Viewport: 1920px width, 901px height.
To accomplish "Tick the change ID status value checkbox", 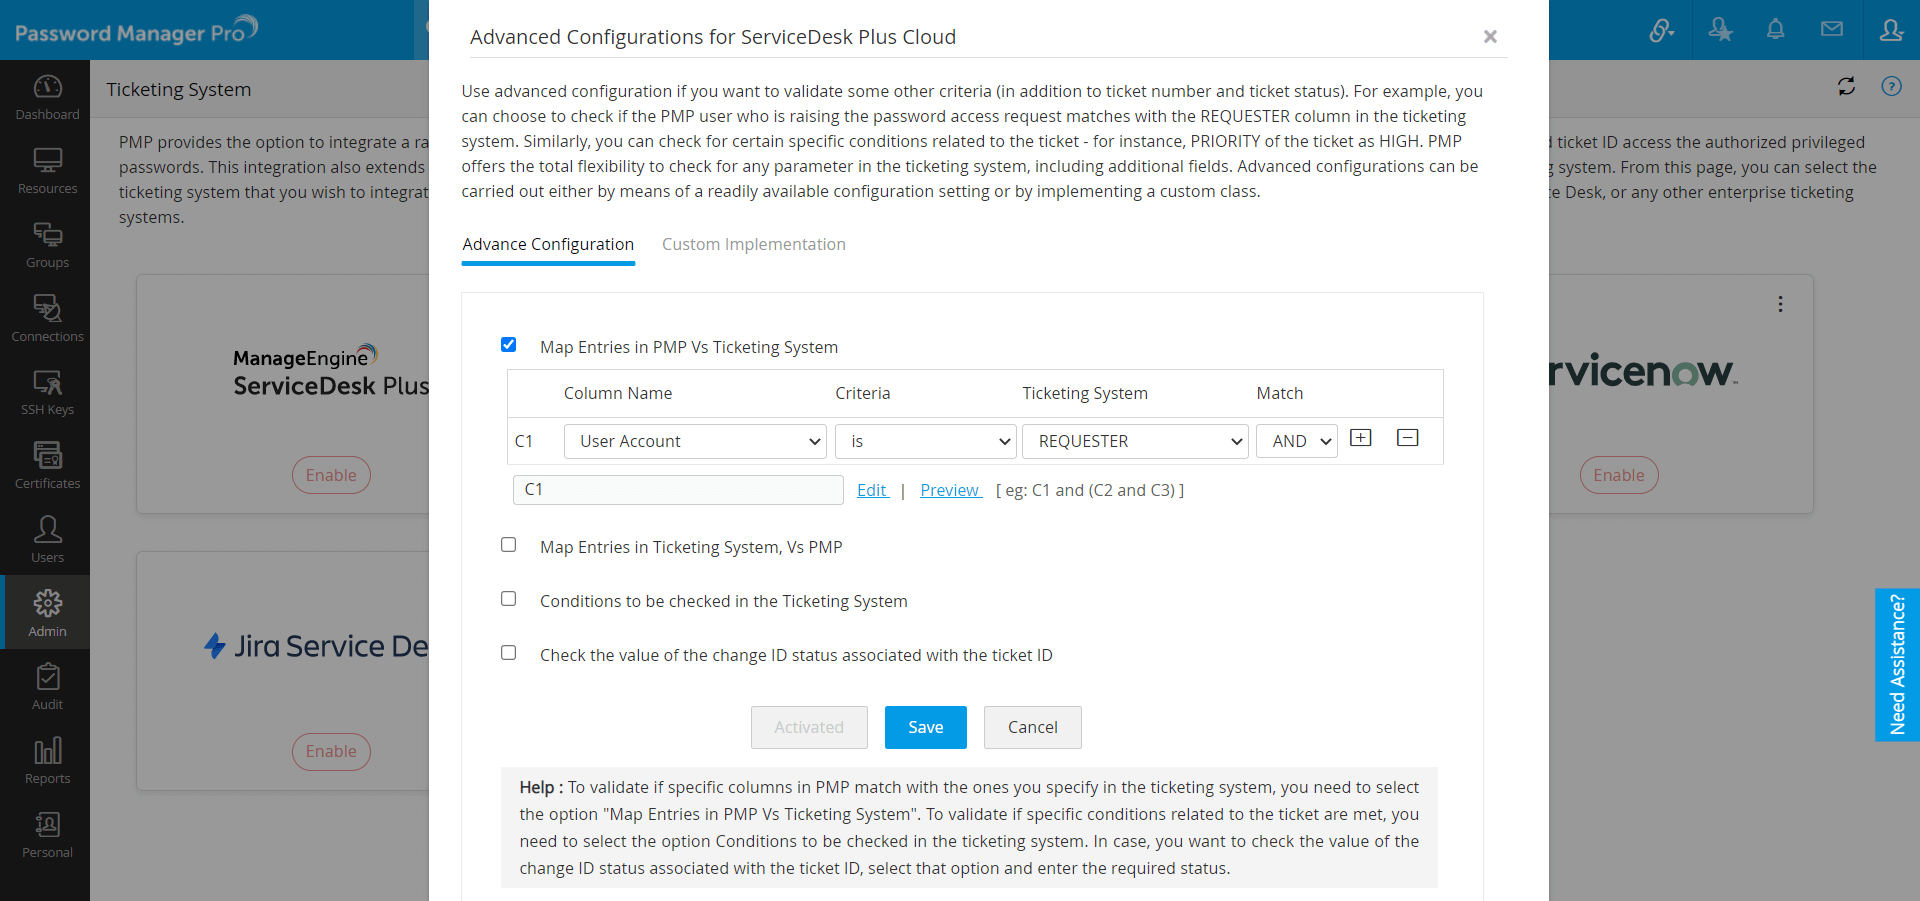I will click(509, 653).
